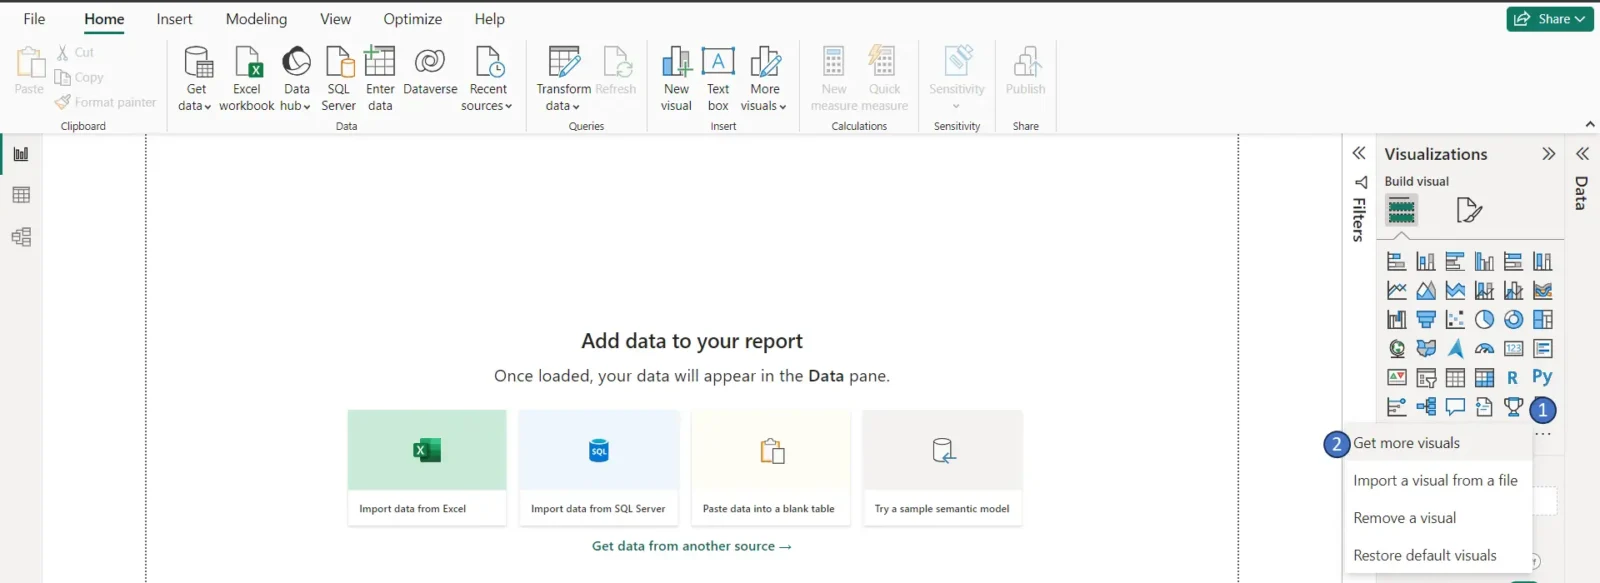Select the Pie chart visual
This screenshot has height=583, width=1600.
tap(1484, 320)
